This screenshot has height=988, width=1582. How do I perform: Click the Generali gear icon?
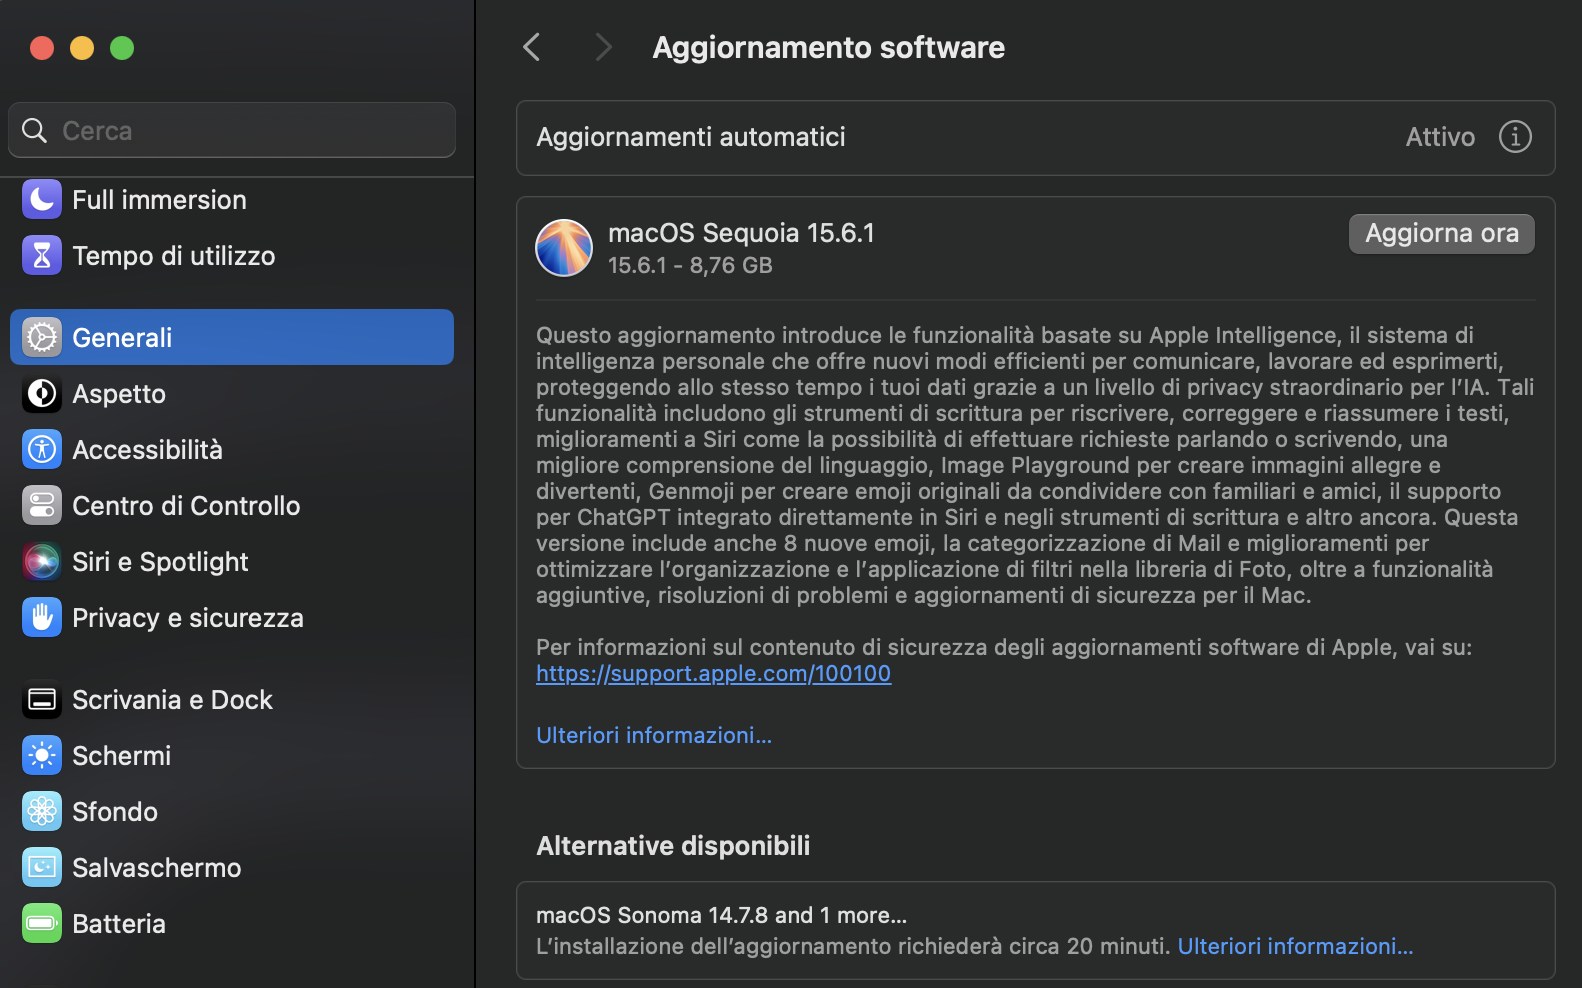click(42, 338)
